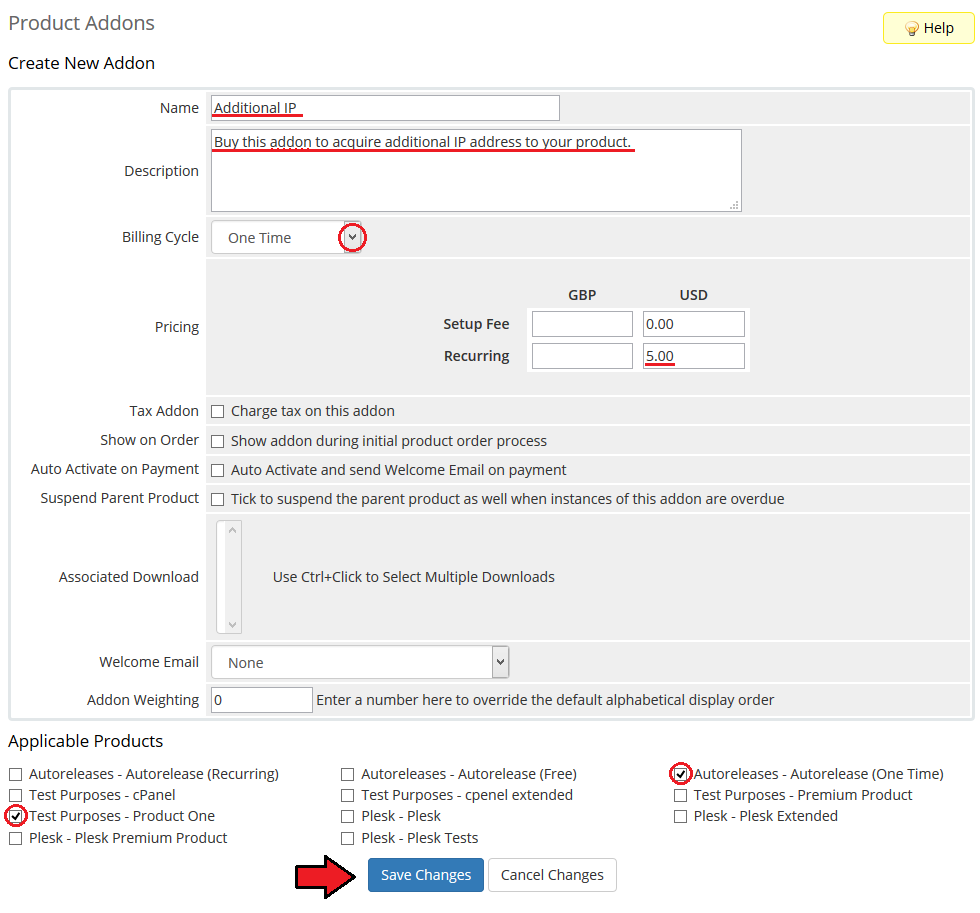
Task: Click Save Changes button
Action: point(425,875)
